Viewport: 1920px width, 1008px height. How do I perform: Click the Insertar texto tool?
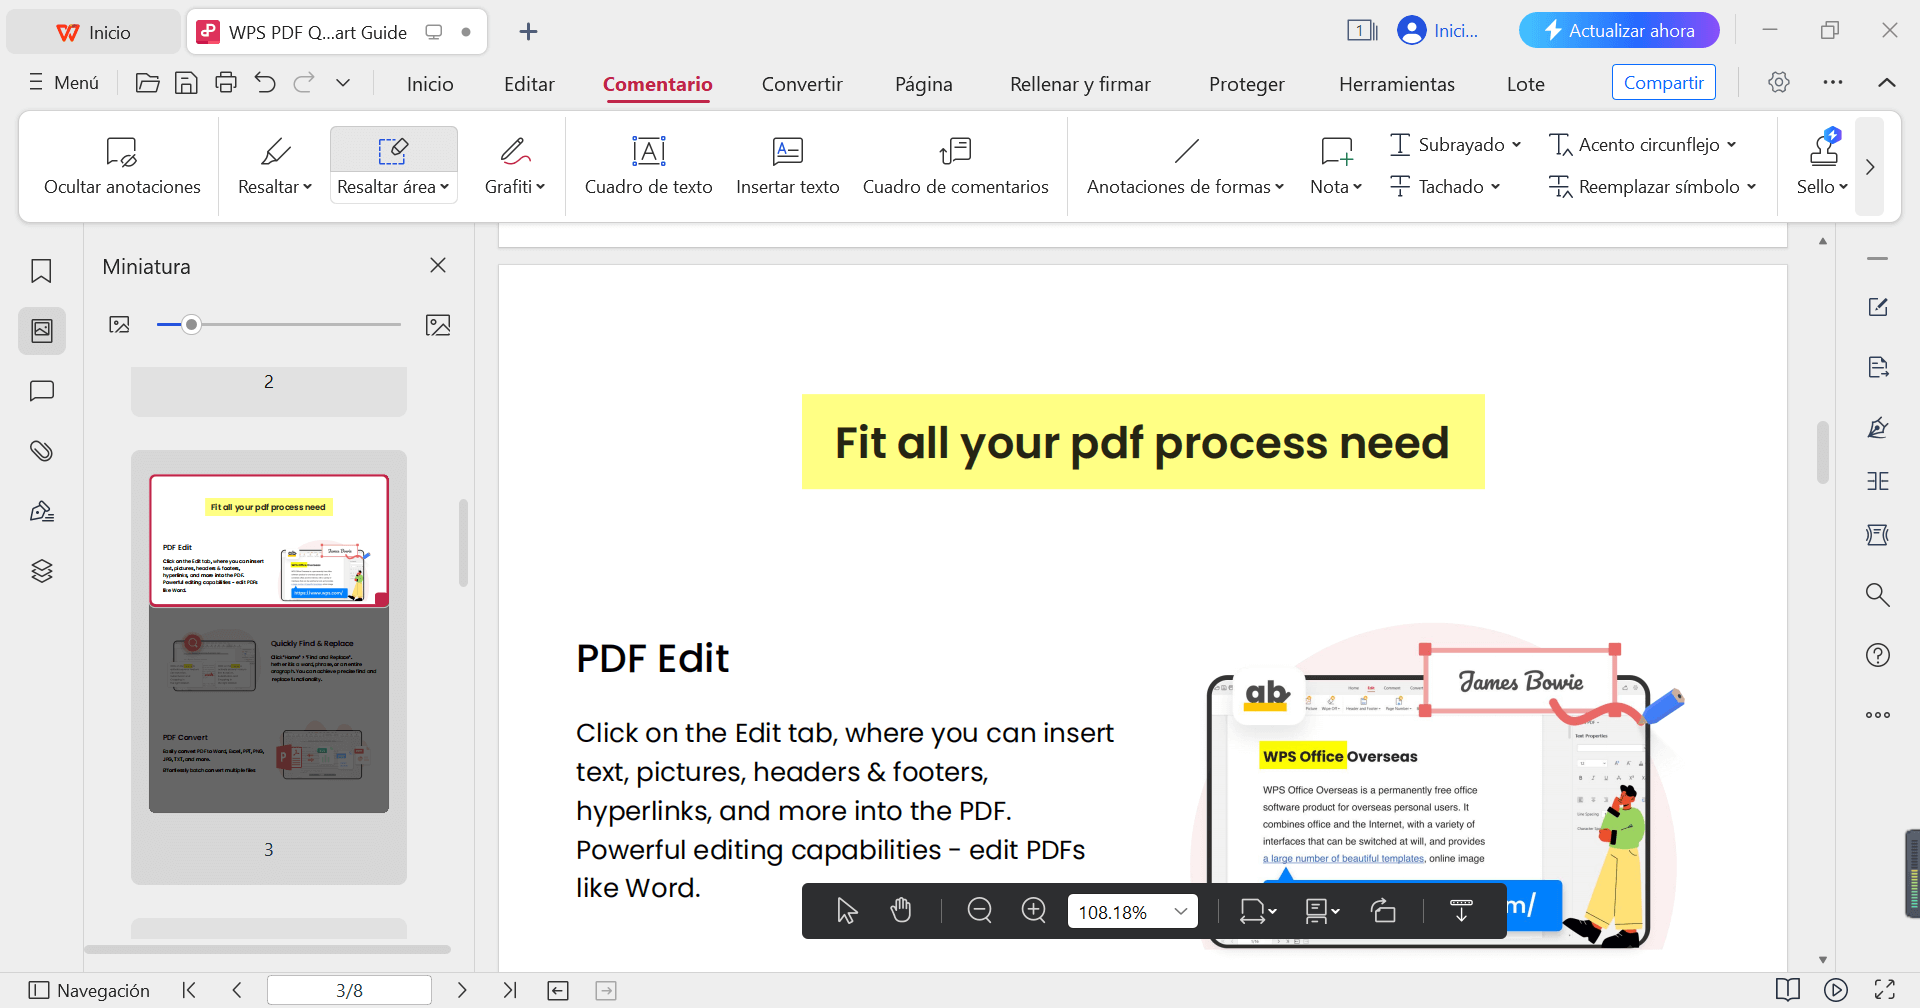tap(787, 165)
